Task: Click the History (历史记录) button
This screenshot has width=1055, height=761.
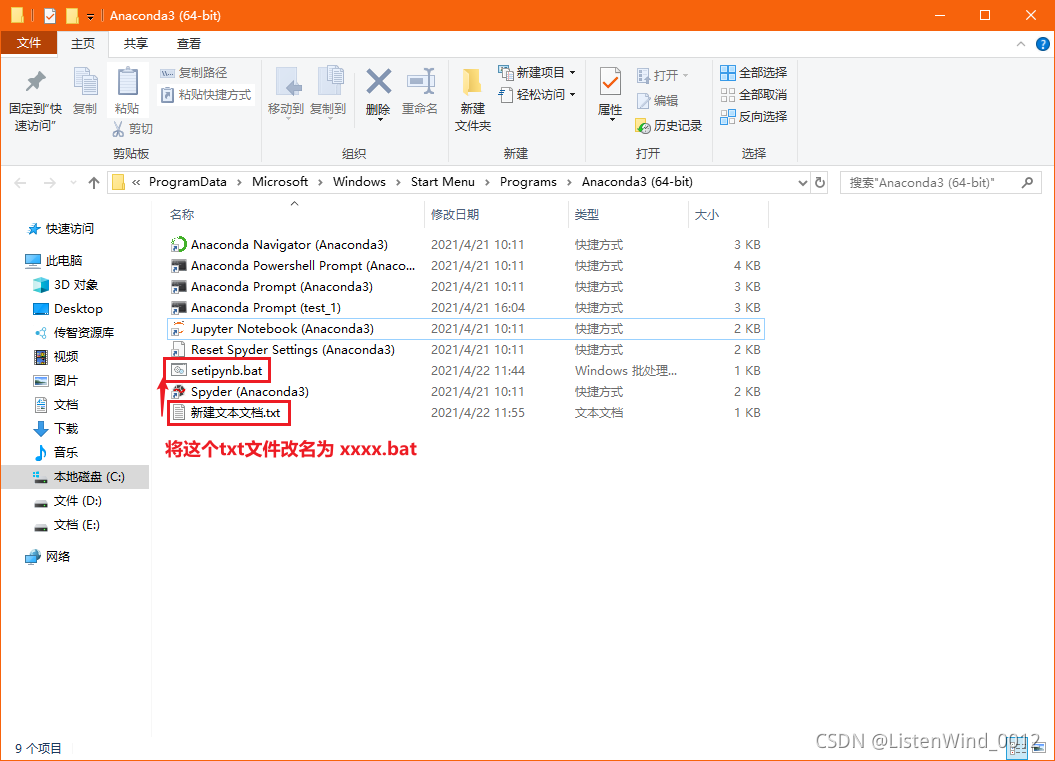Action: [x=669, y=126]
